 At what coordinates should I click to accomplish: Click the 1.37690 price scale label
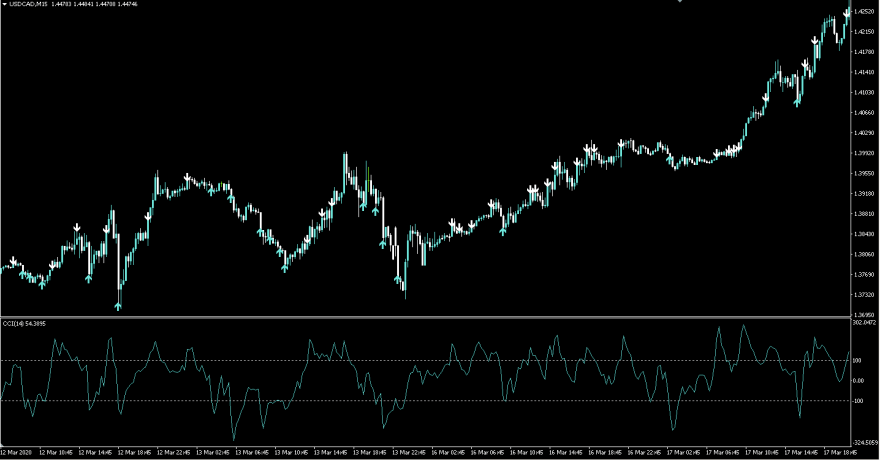(865, 274)
